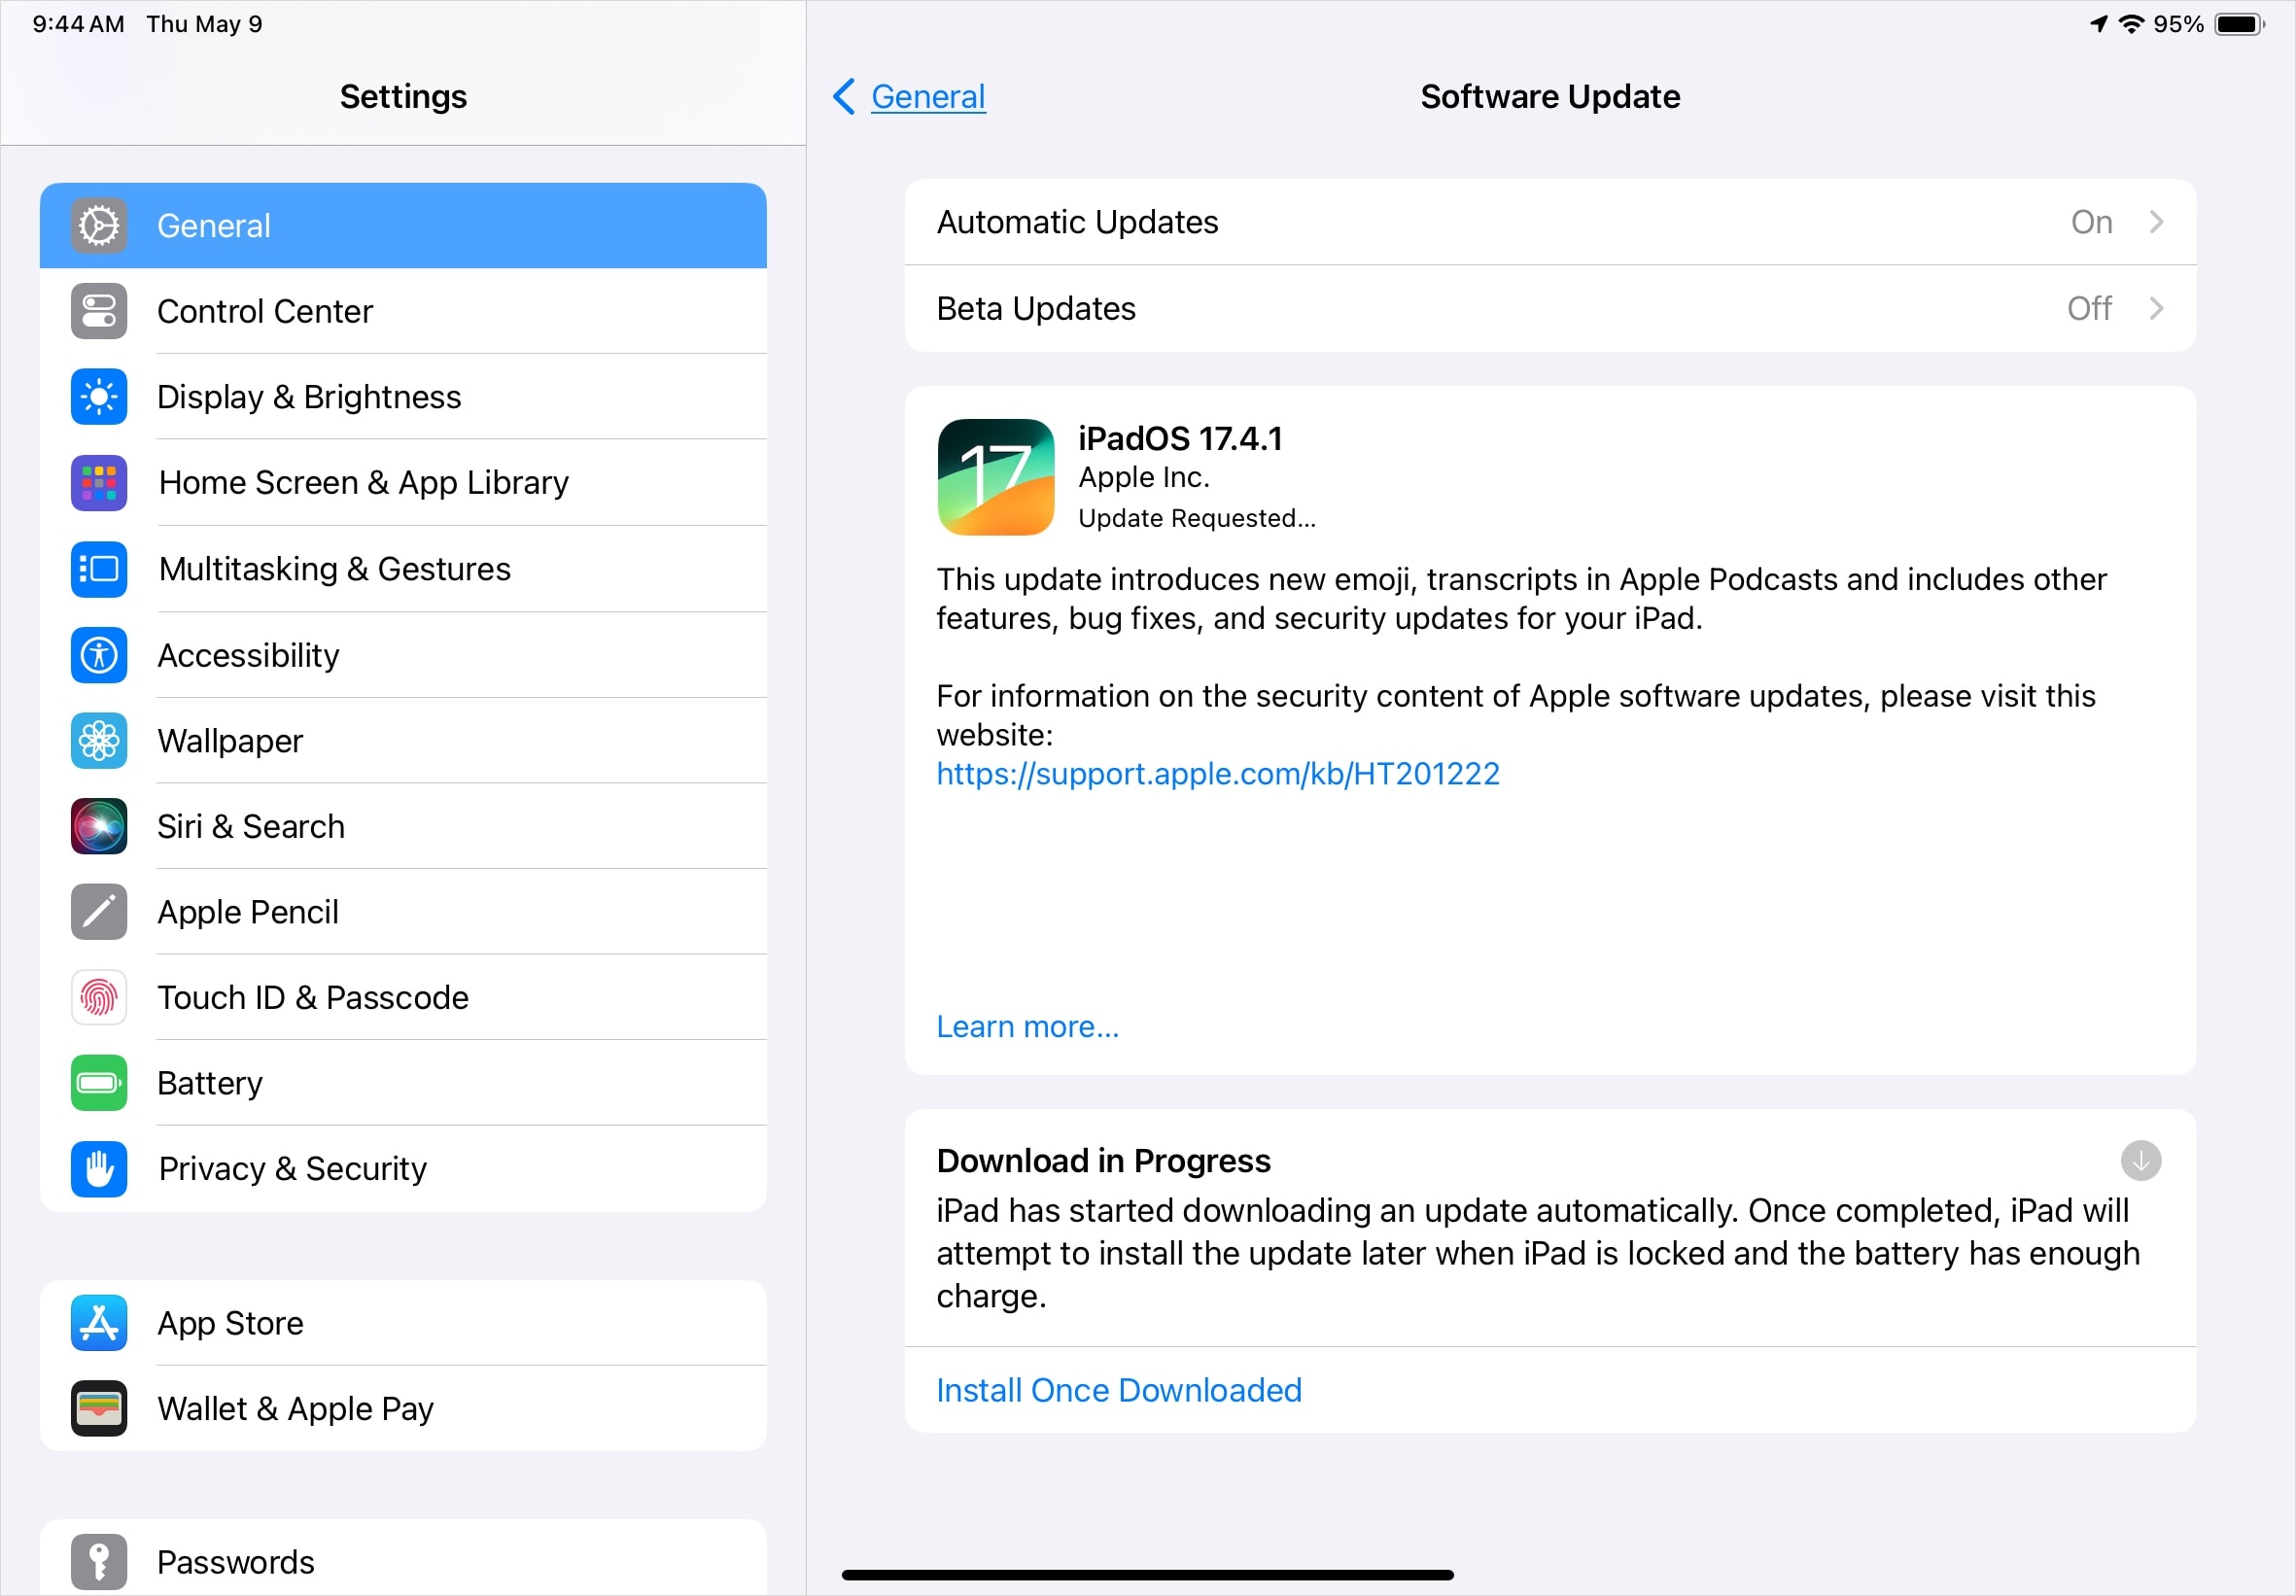This screenshot has width=2296, height=1596.
Task: Open Battery settings icon
Action: [x=98, y=1082]
